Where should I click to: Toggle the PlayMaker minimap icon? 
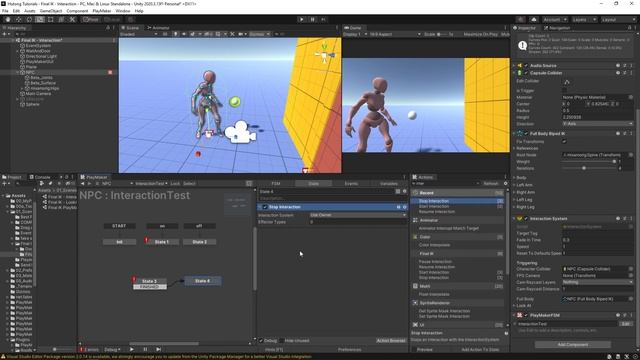pos(249,184)
